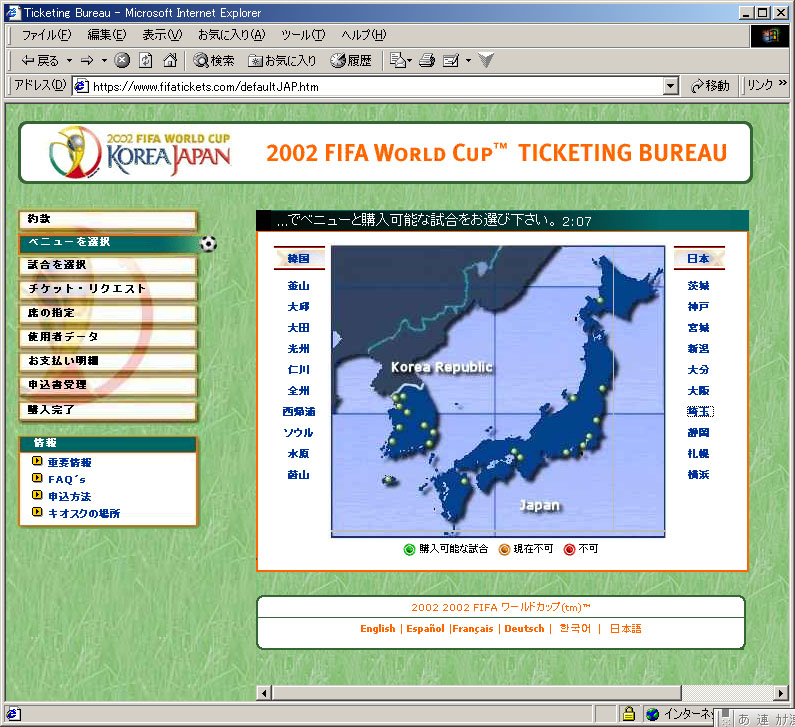The height and width of the screenshot is (727, 795).
Task: Choose the 釜山 venue in Korea list
Action: [299, 286]
